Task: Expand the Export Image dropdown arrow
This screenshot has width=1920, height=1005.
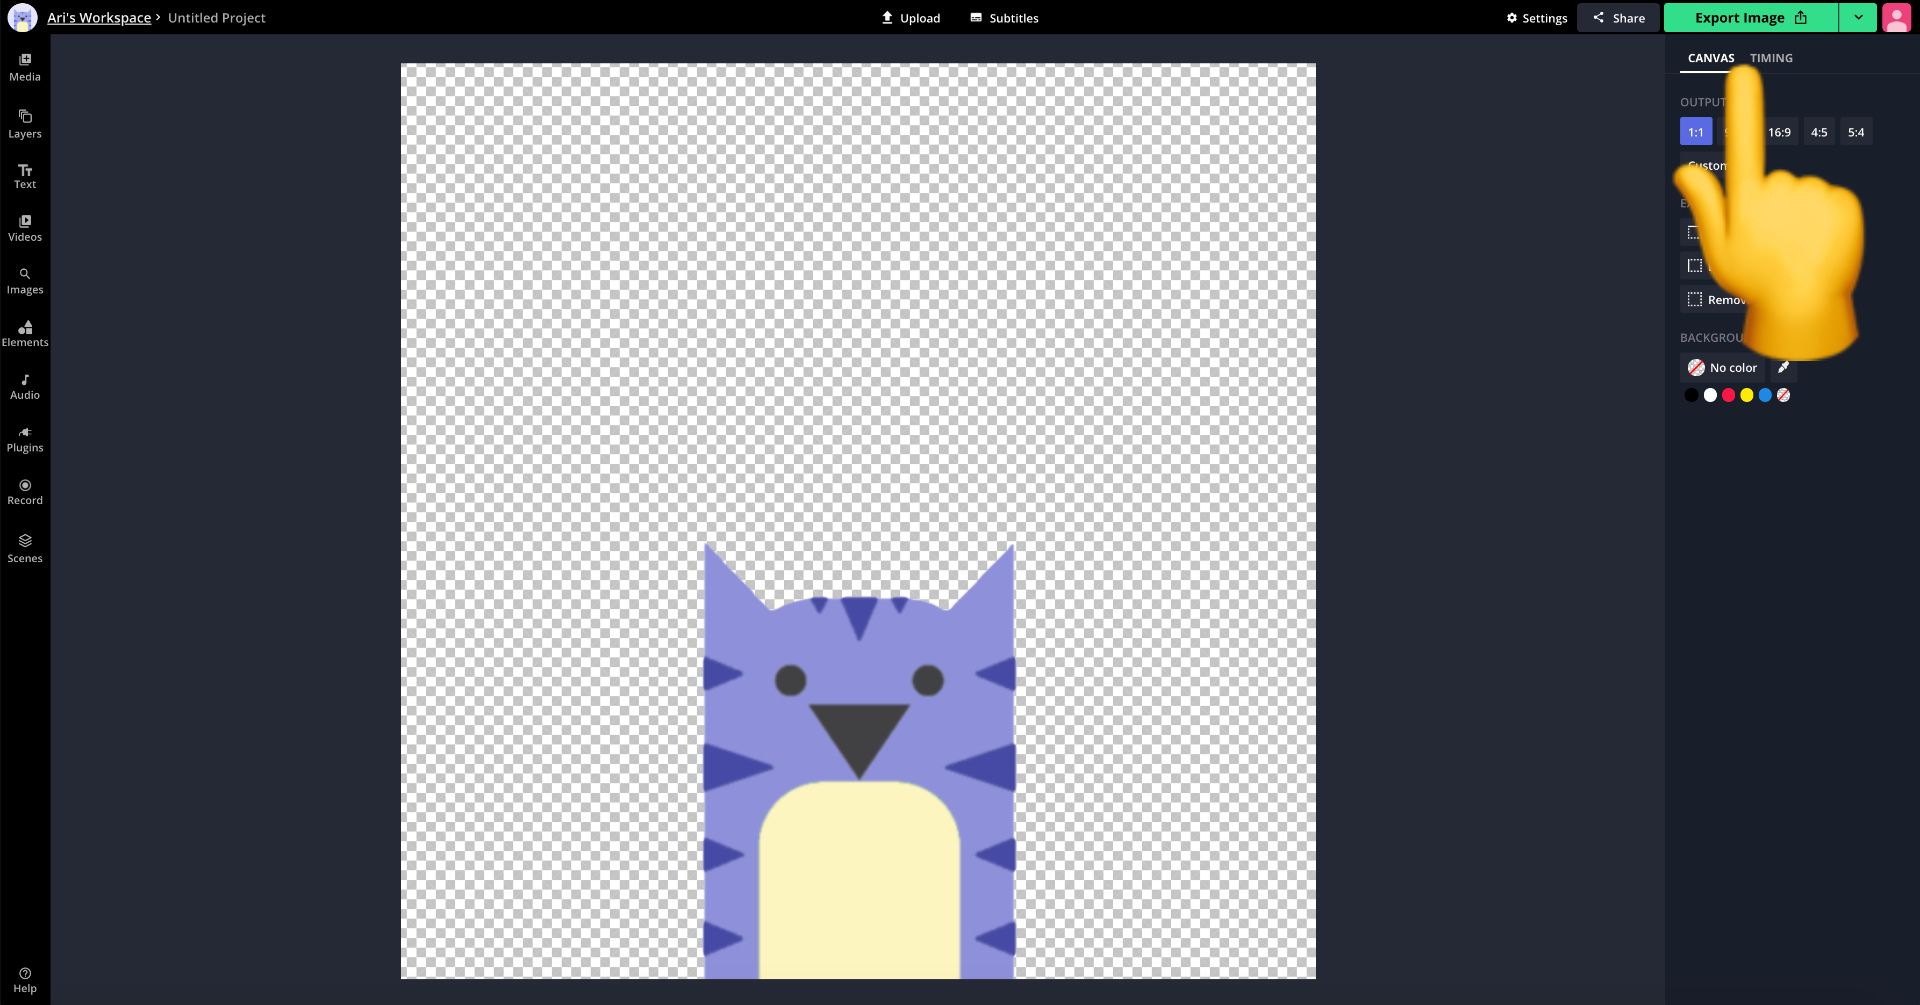Action: [1858, 18]
